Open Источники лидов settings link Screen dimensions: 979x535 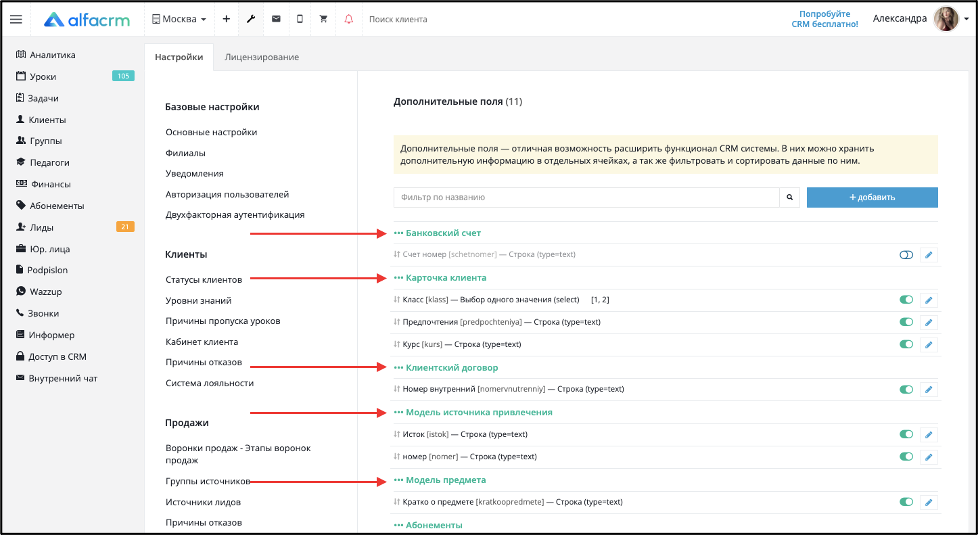(x=203, y=502)
